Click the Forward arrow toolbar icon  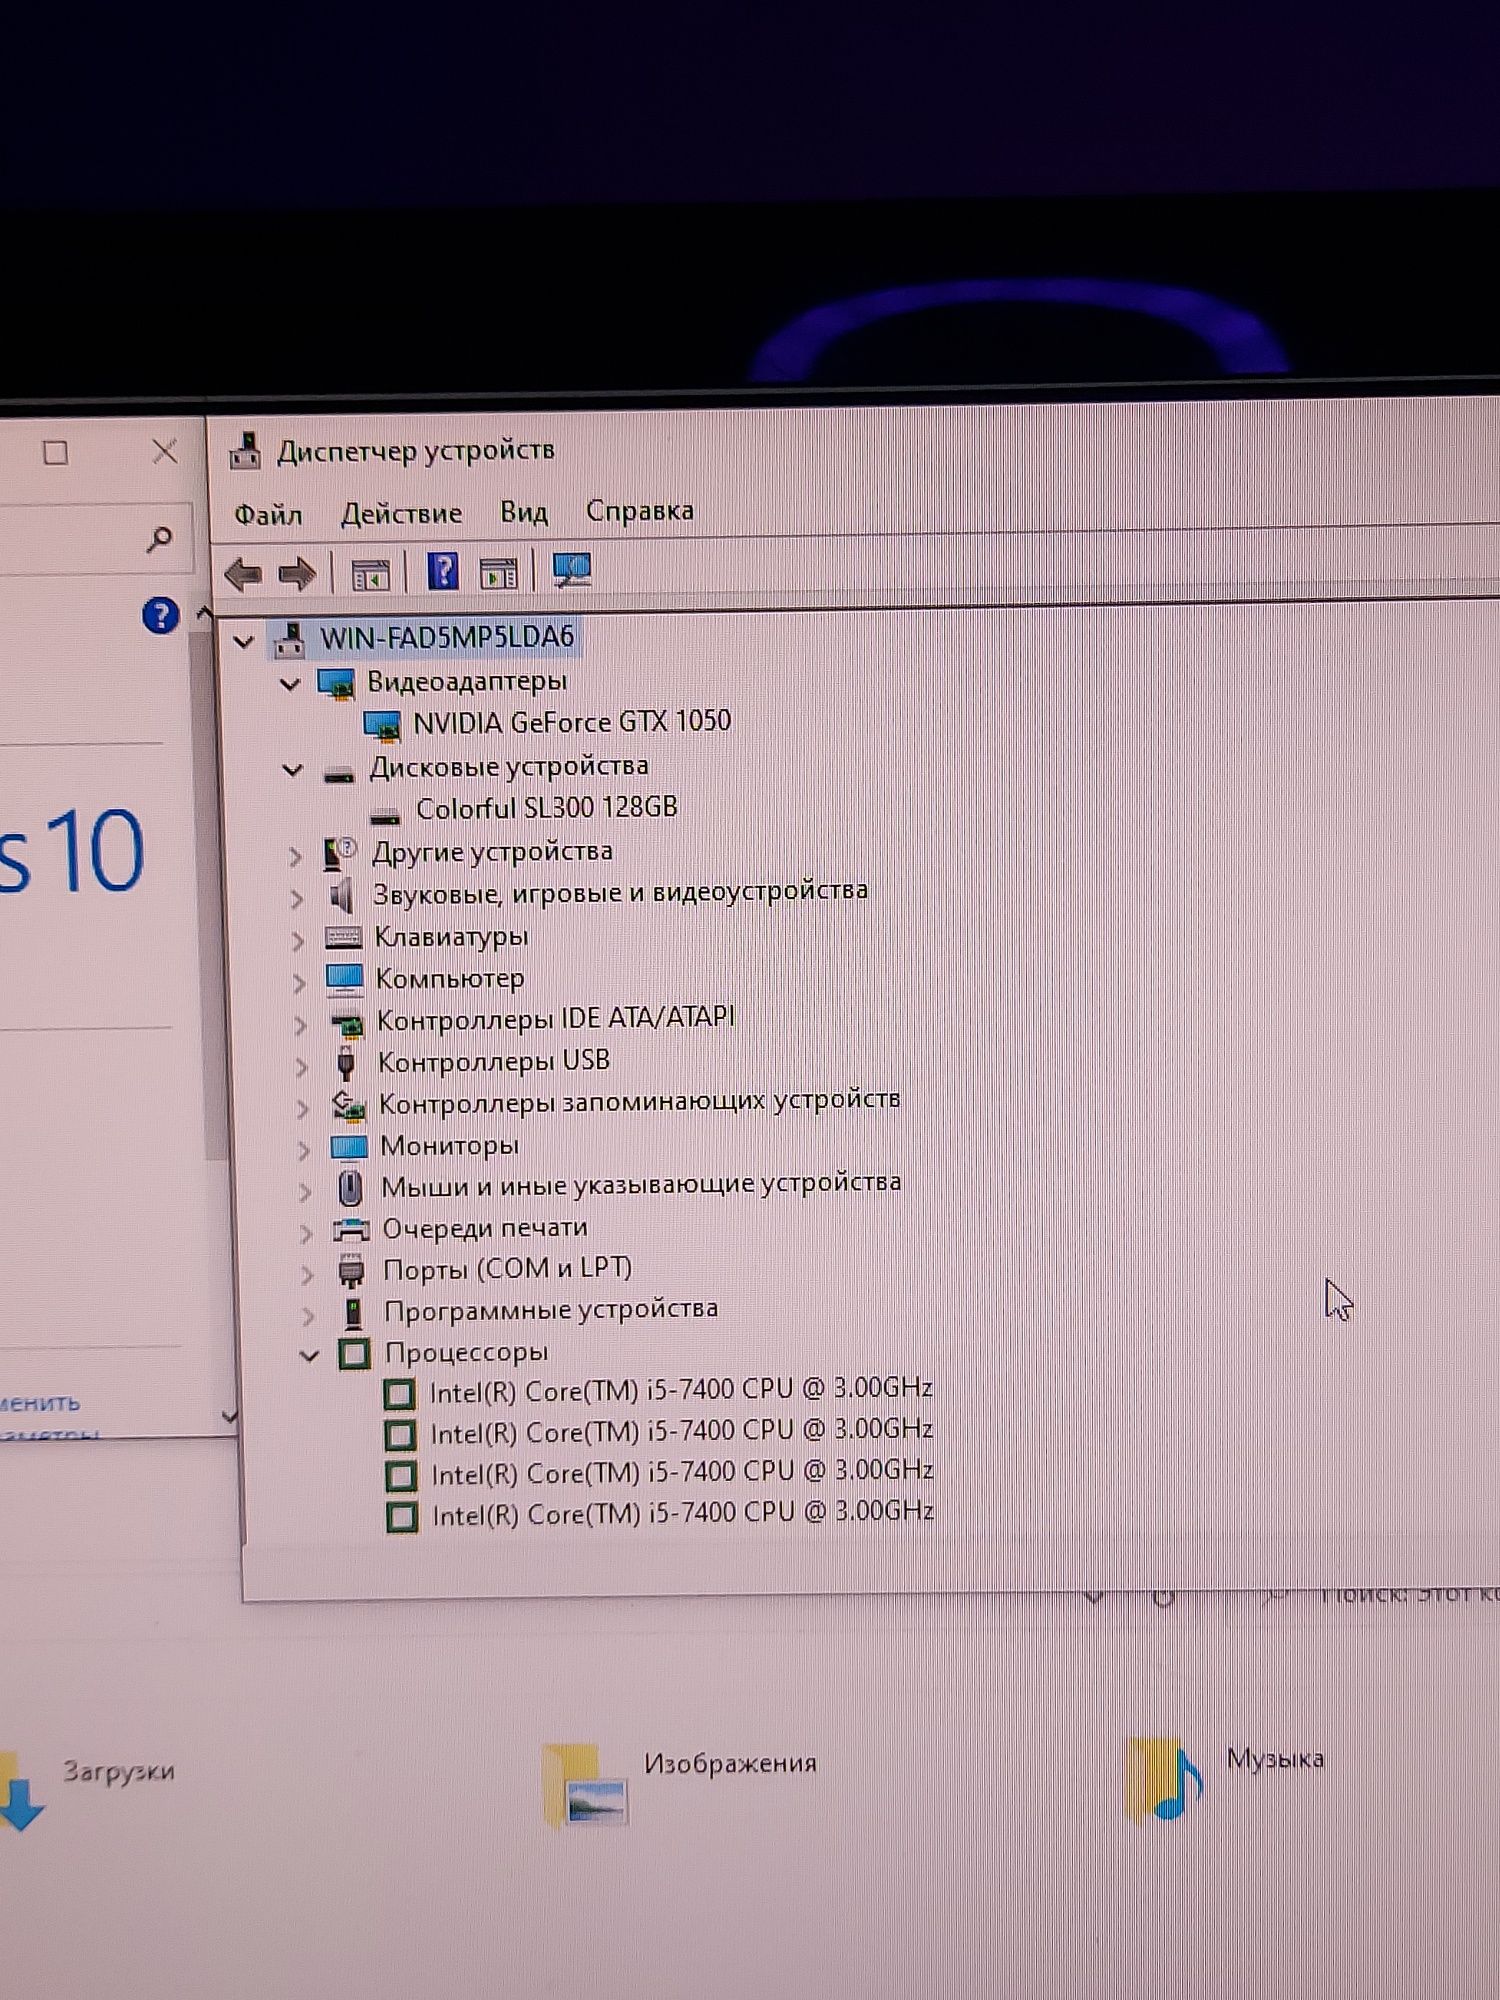(x=297, y=574)
